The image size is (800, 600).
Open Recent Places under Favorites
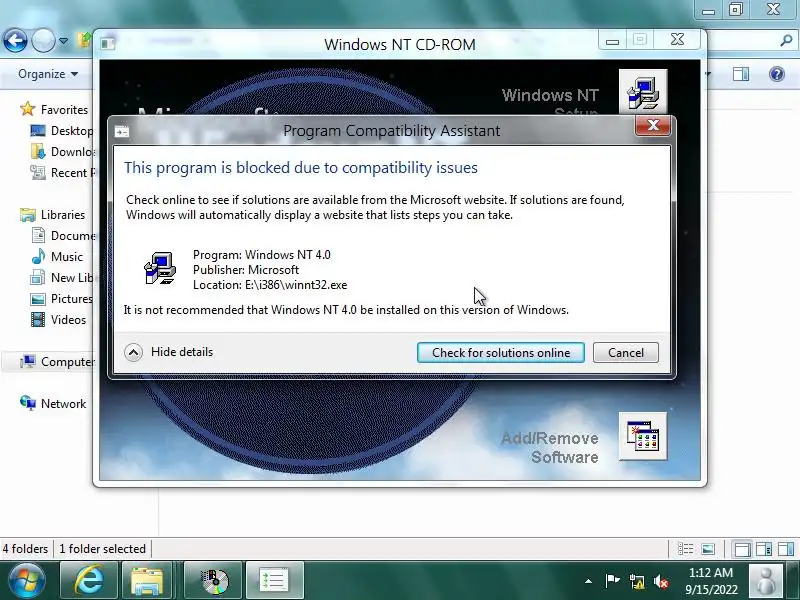click(62, 172)
